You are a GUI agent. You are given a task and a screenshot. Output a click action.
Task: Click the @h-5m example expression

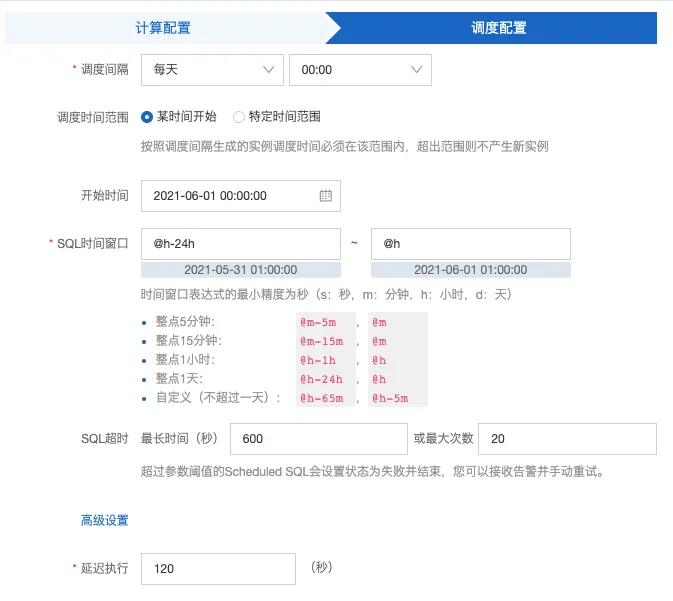390,398
